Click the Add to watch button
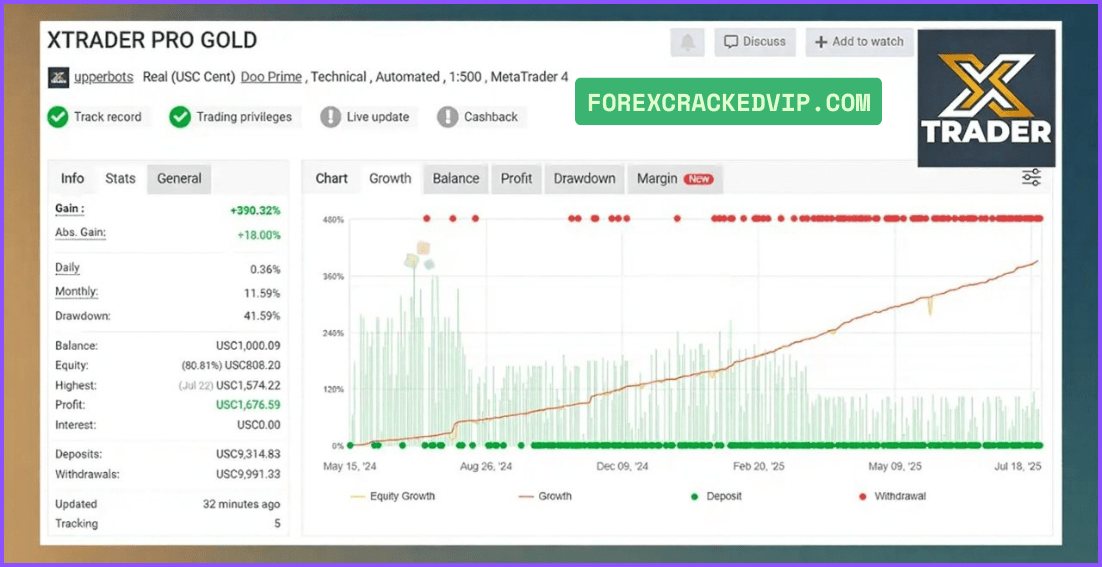Image resolution: width=1102 pixels, height=567 pixels. tap(860, 42)
